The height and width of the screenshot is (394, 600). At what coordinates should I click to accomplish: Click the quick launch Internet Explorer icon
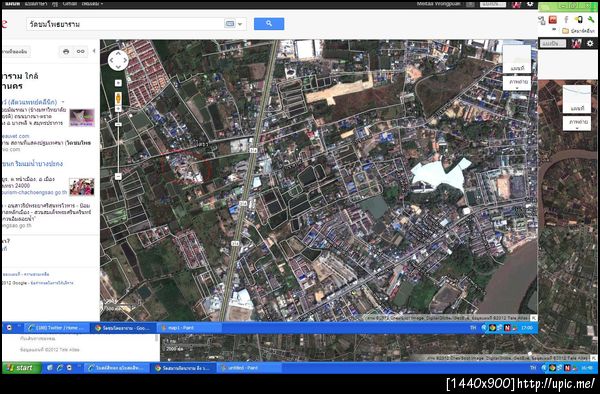[59, 368]
